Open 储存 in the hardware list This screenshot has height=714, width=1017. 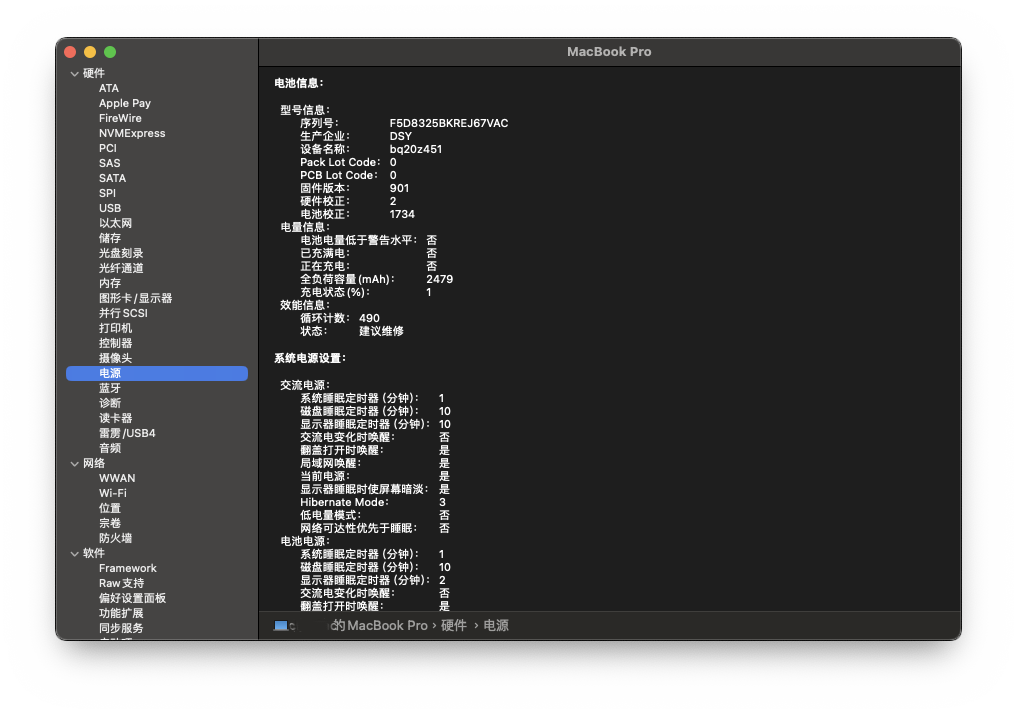pos(110,238)
